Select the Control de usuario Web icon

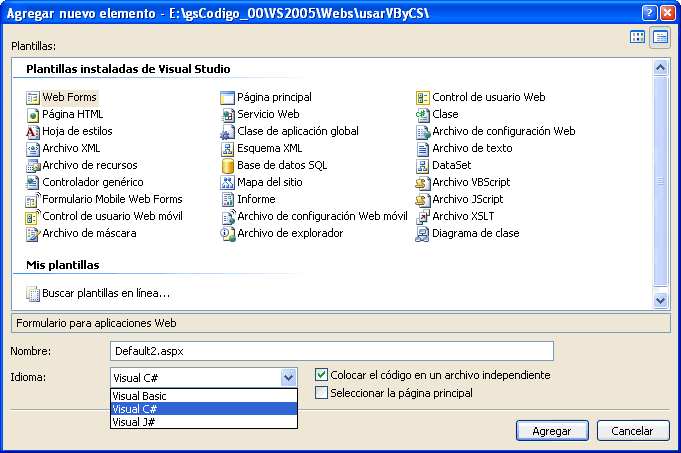coord(423,98)
